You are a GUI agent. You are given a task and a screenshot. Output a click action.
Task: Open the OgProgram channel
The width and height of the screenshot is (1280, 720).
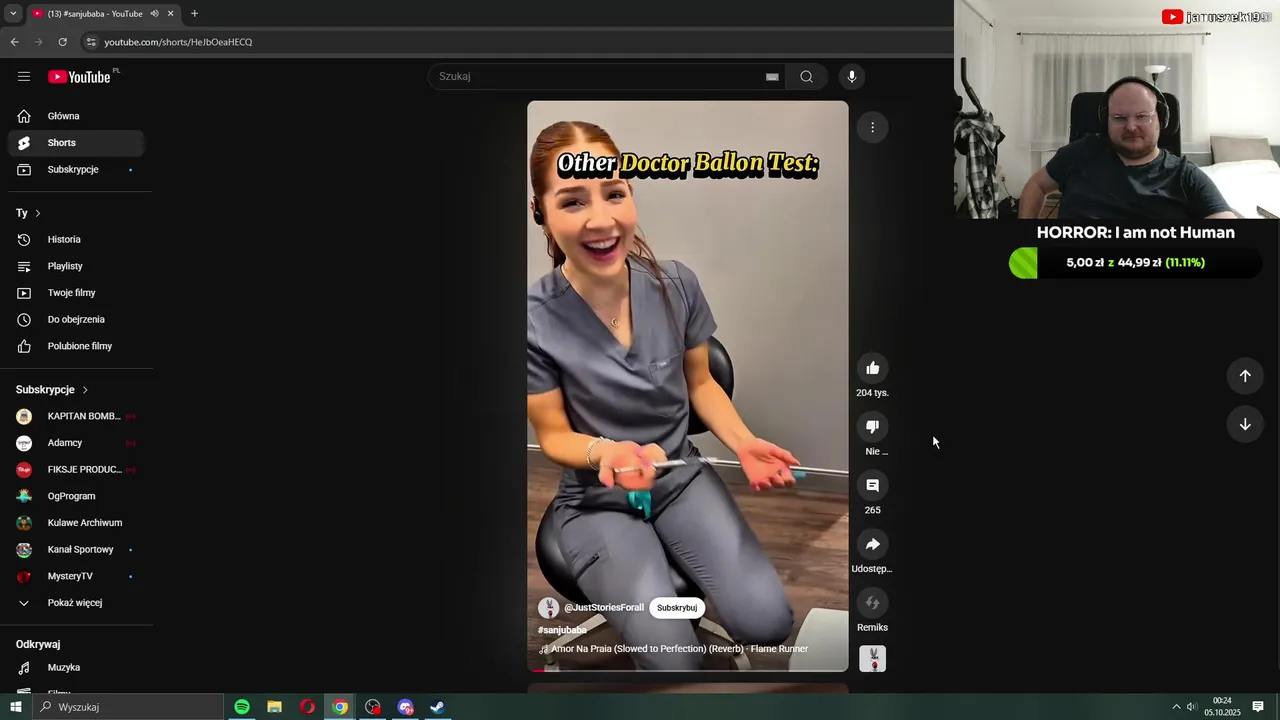tap(76, 496)
